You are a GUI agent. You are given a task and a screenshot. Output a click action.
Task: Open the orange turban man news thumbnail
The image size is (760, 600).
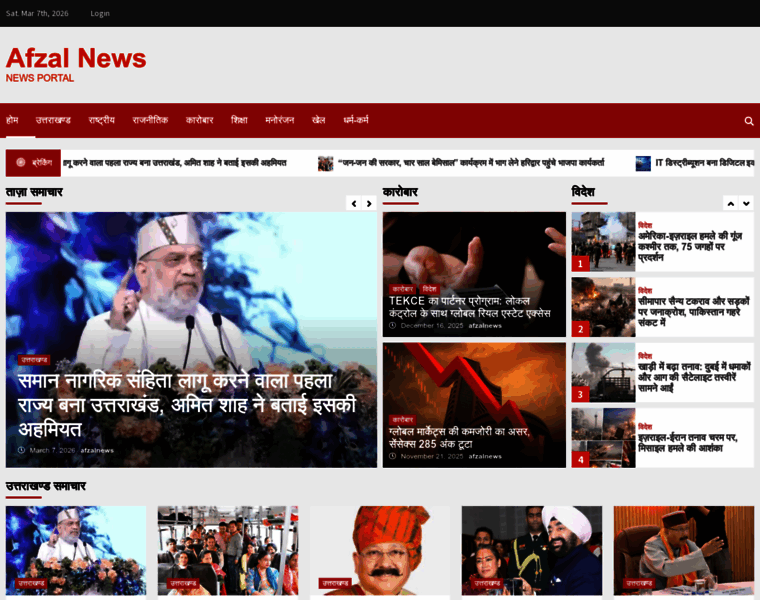[380, 551]
